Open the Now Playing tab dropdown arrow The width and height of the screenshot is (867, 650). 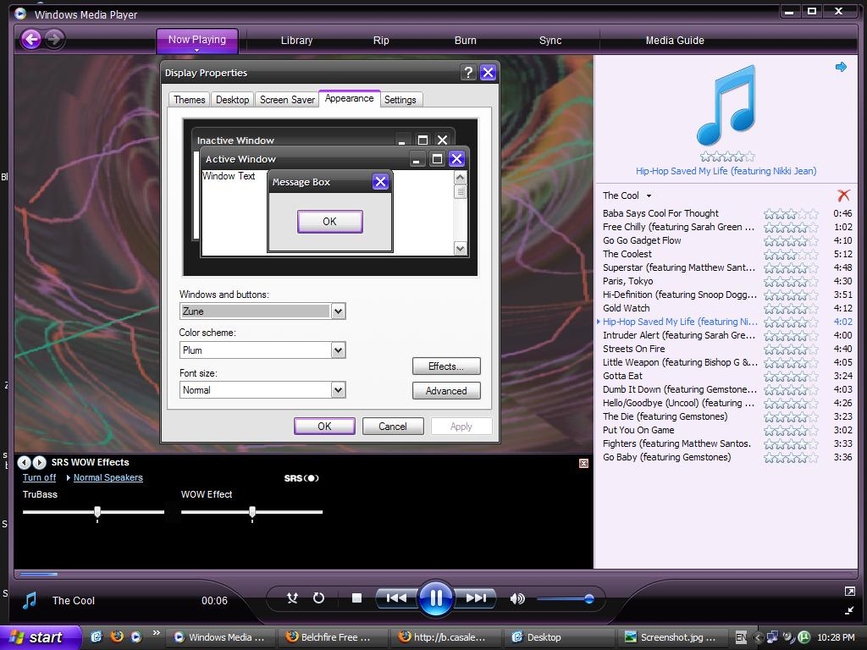(x=197, y=50)
